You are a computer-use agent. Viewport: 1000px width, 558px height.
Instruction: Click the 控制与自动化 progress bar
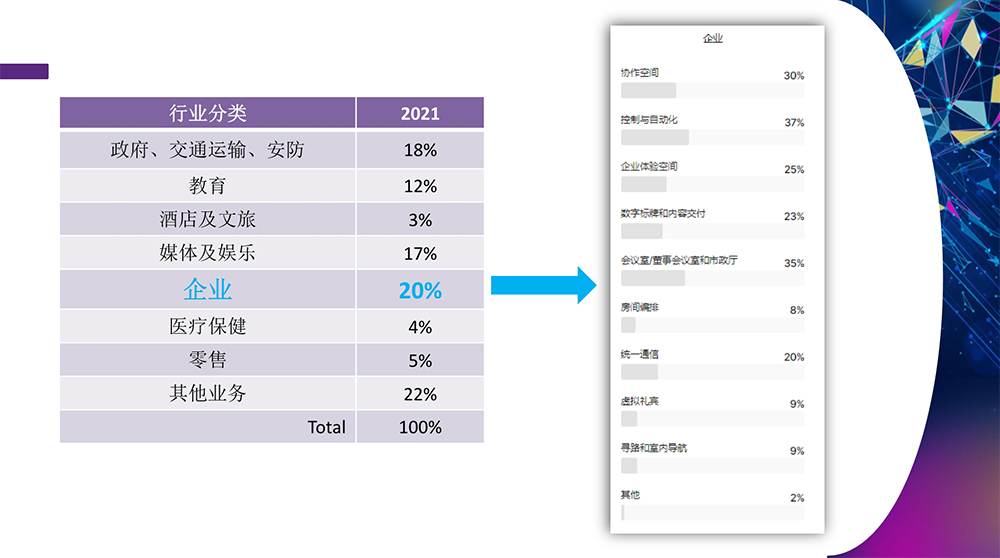[x=712, y=137]
